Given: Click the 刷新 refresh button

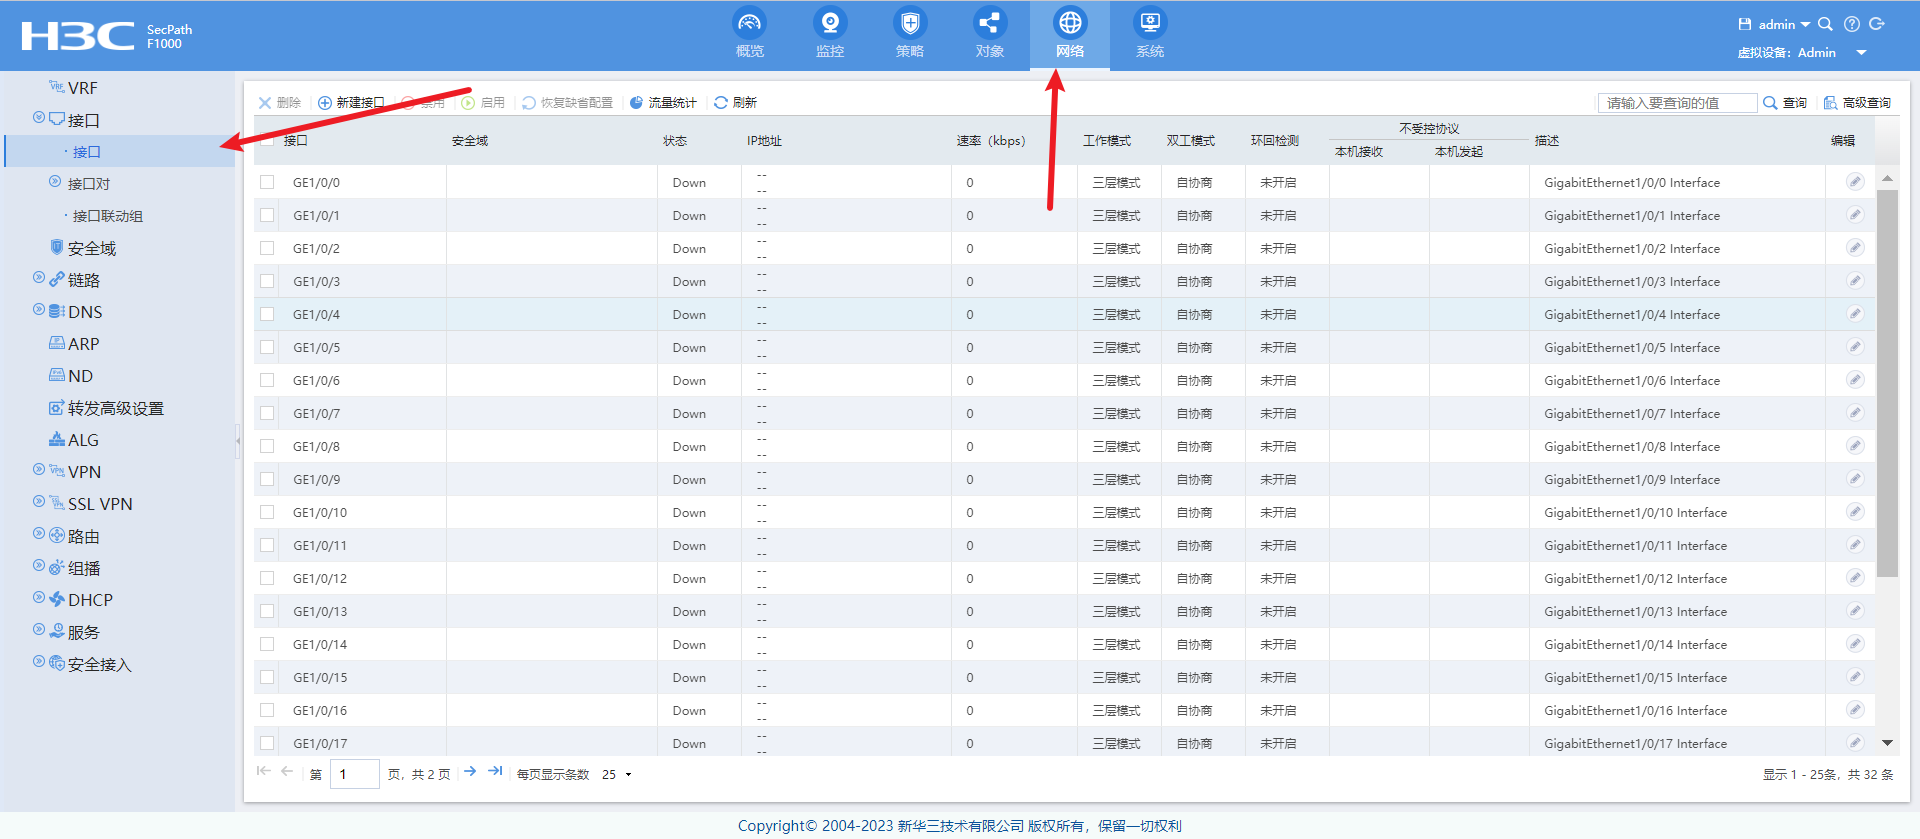Looking at the screenshot, I should coord(735,103).
